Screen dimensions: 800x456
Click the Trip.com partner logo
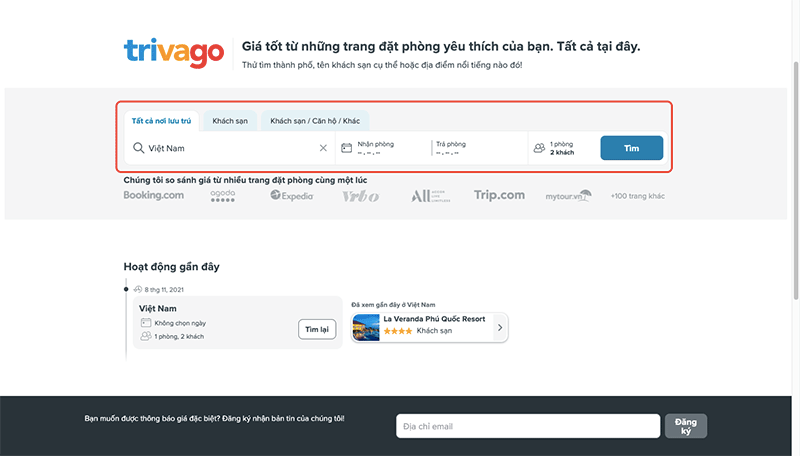point(499,195)
